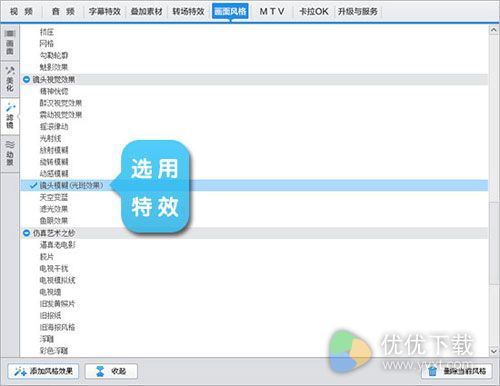The height and width of the screenshot is (386, 500).
Task: Select the 旋转模糊 effect
Action: point(54,162)
